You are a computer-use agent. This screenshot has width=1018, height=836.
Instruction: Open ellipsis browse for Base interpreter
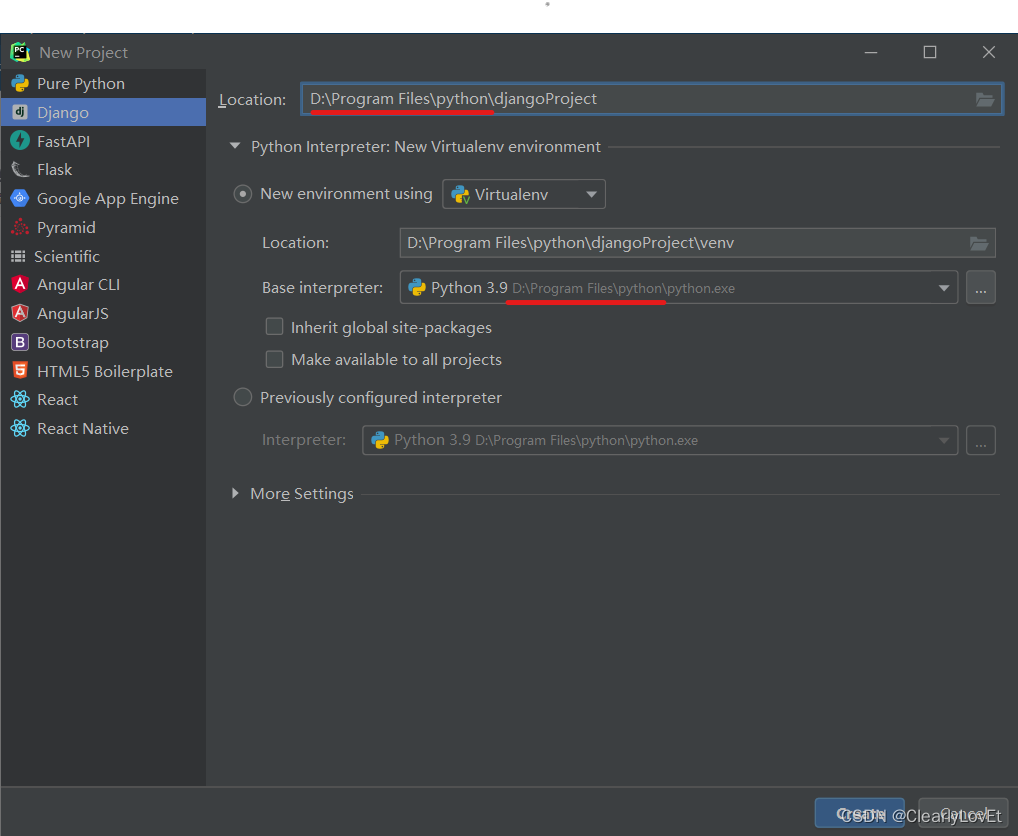click(x=980, y=288)
